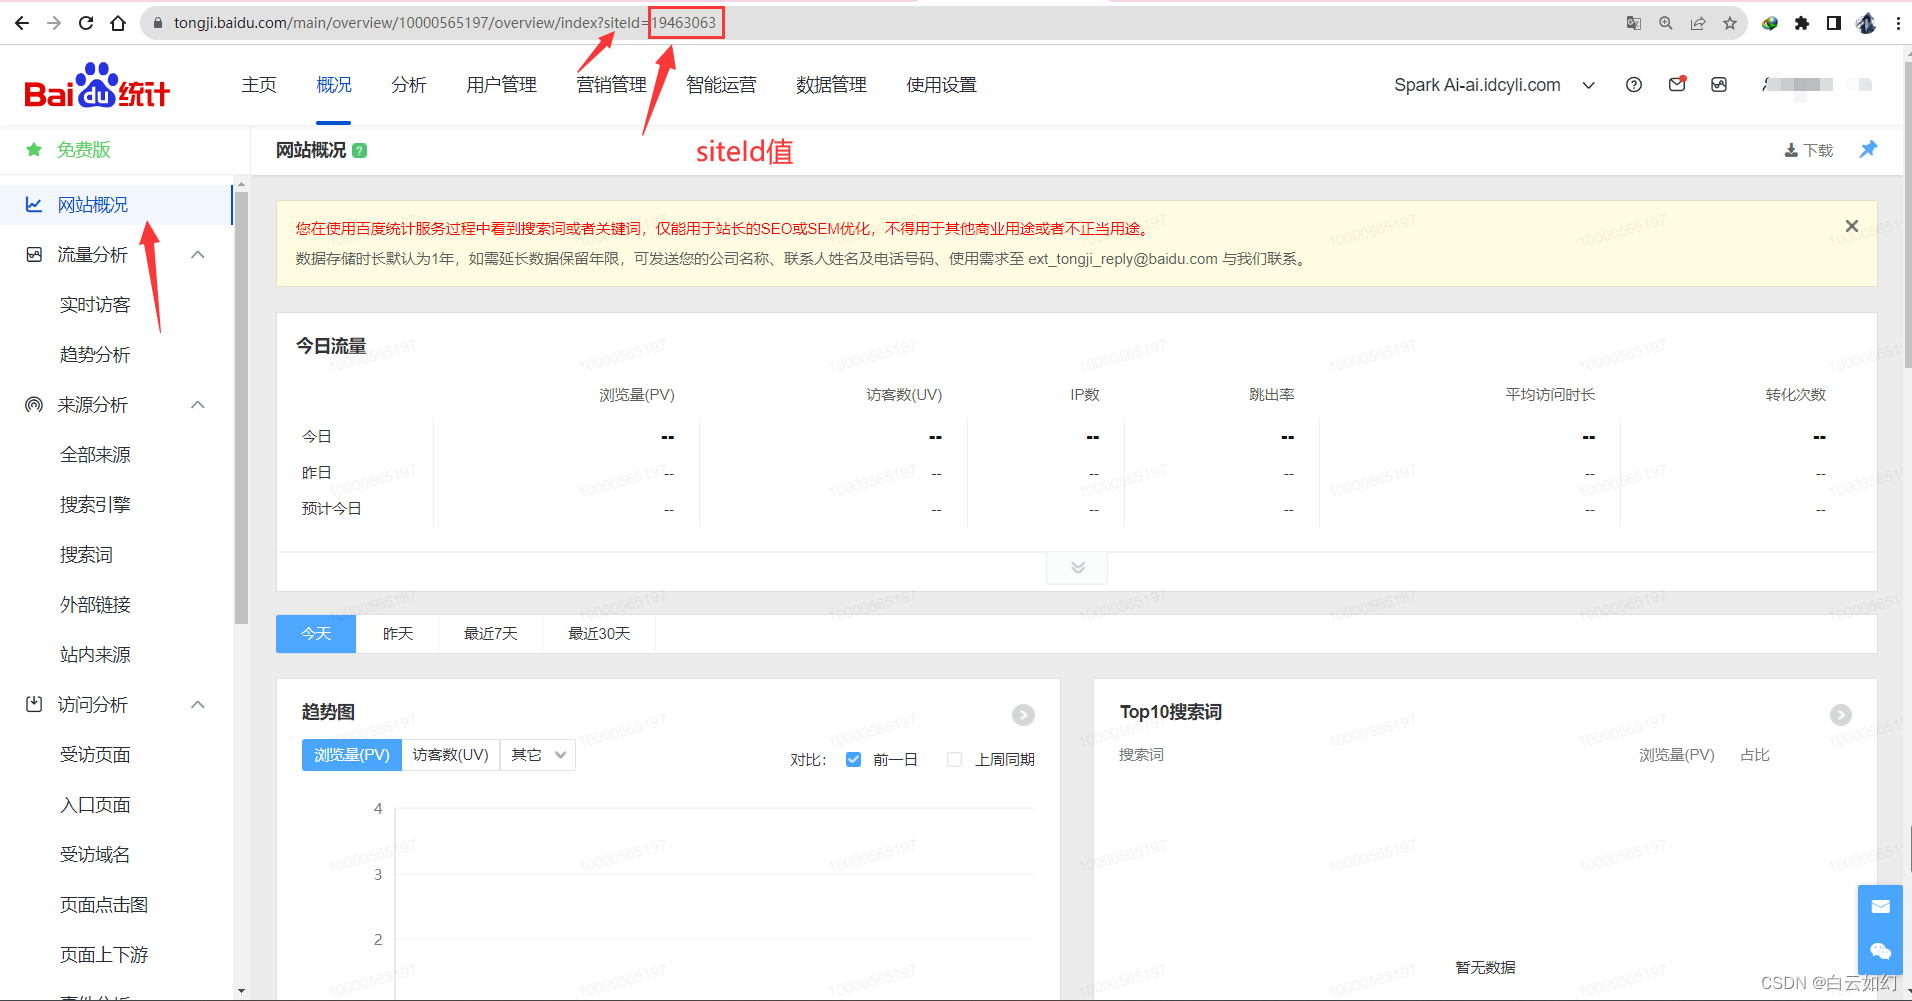
Task: Open the 数据管理 top menu
Action: [832, 85]
